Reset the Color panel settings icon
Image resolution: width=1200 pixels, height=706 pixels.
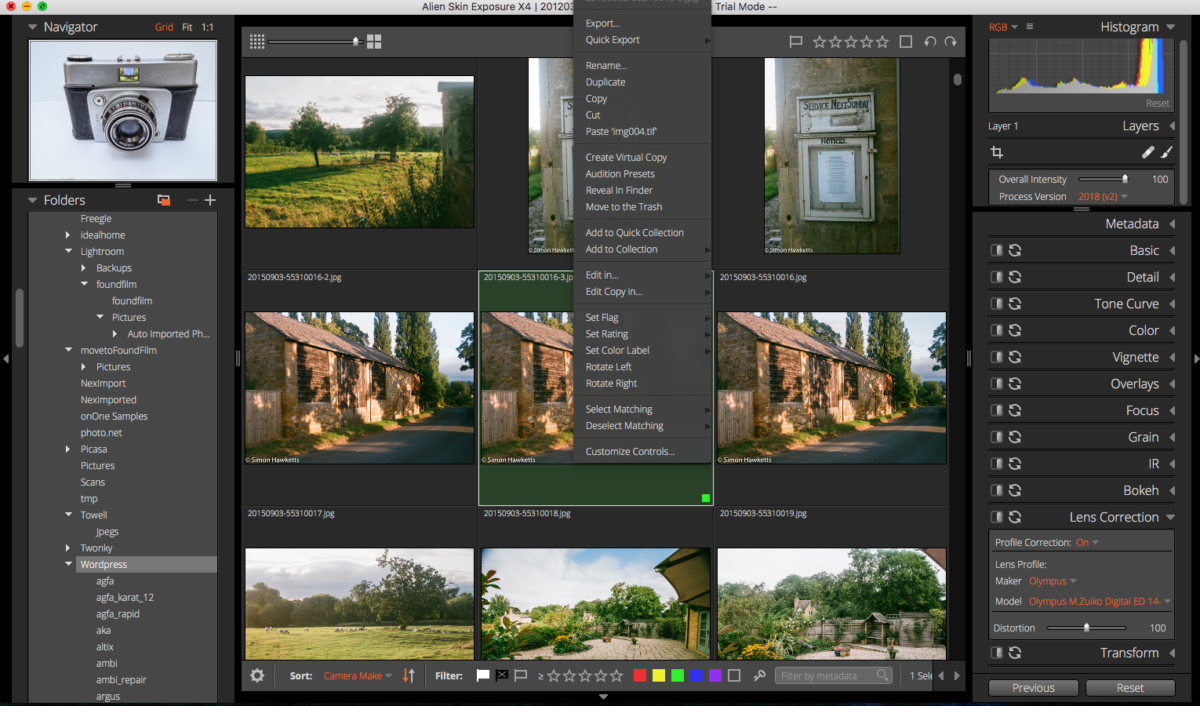point(1014,330)
